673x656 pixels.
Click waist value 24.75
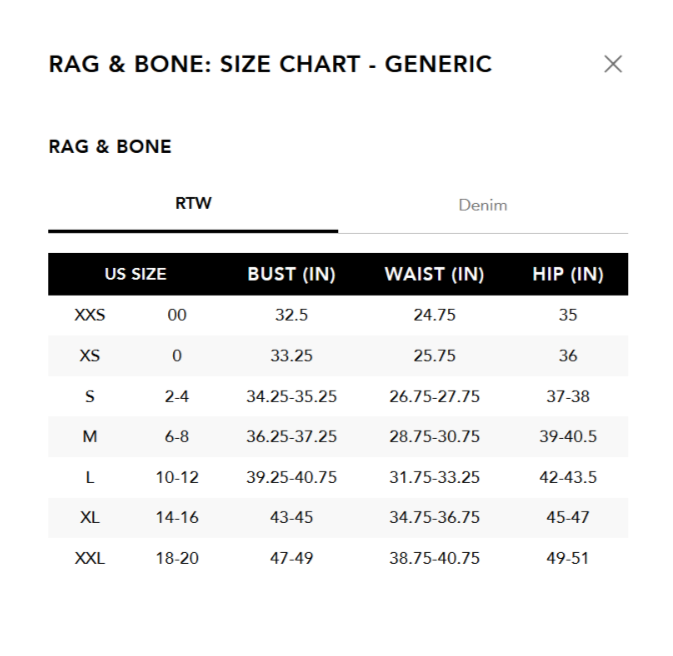point(434,315)
